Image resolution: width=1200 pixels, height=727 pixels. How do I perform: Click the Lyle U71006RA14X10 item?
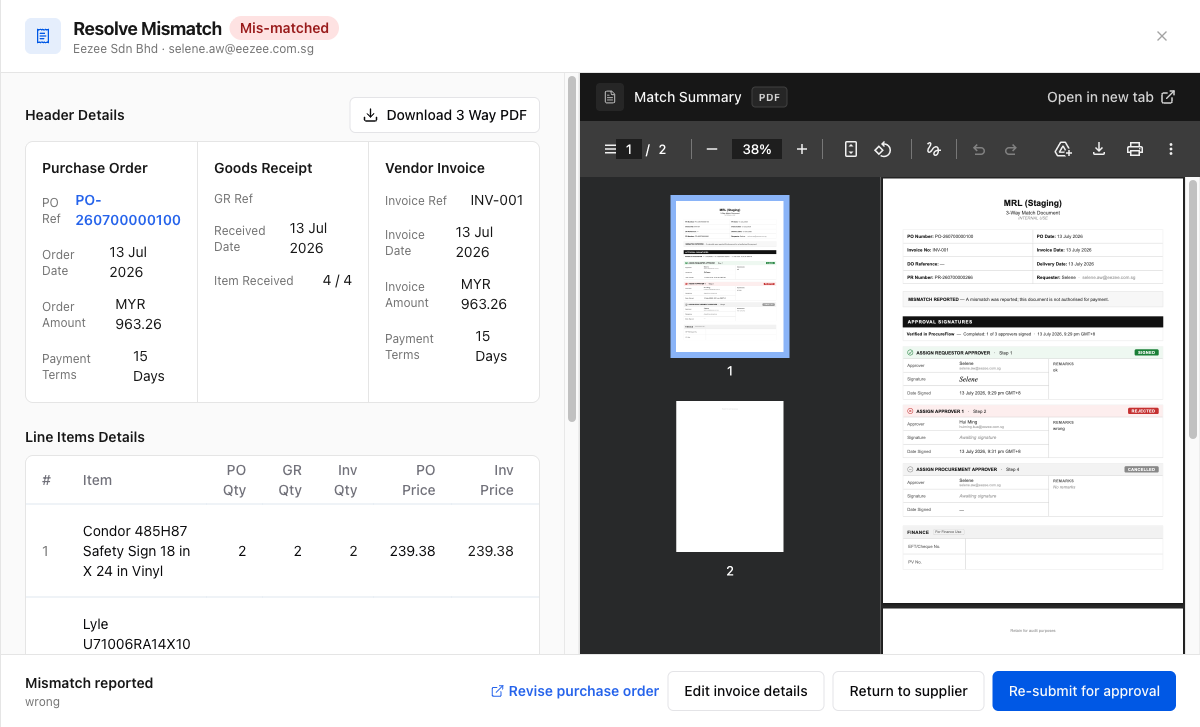click(137, 634)
